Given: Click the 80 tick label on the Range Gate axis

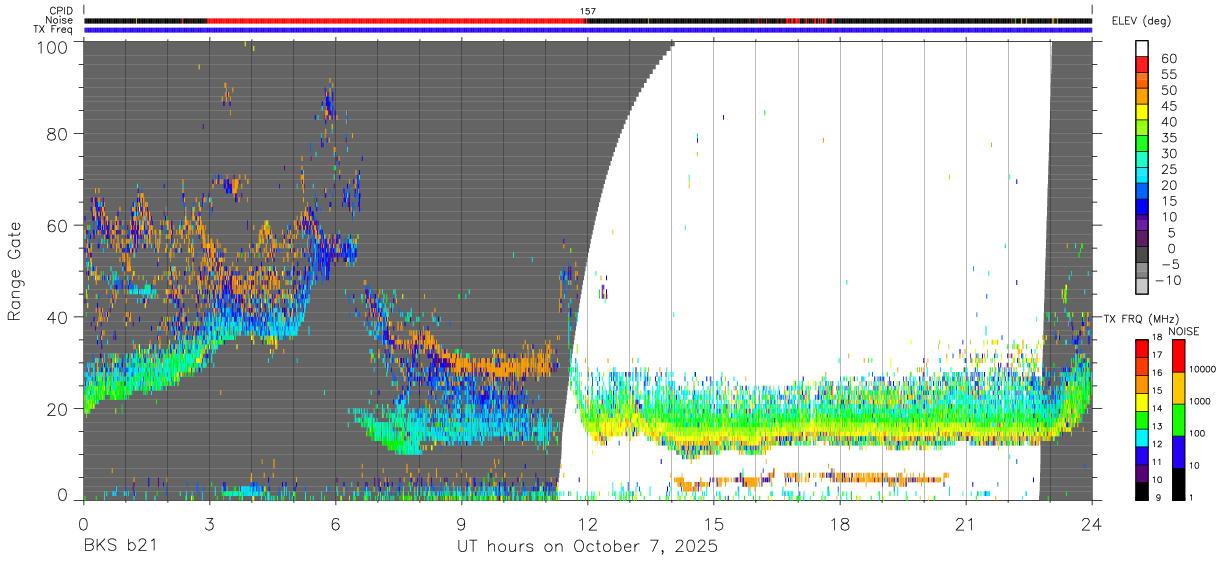Looking at the screenshot, I should pyautogui.click(x=58, y=134).
